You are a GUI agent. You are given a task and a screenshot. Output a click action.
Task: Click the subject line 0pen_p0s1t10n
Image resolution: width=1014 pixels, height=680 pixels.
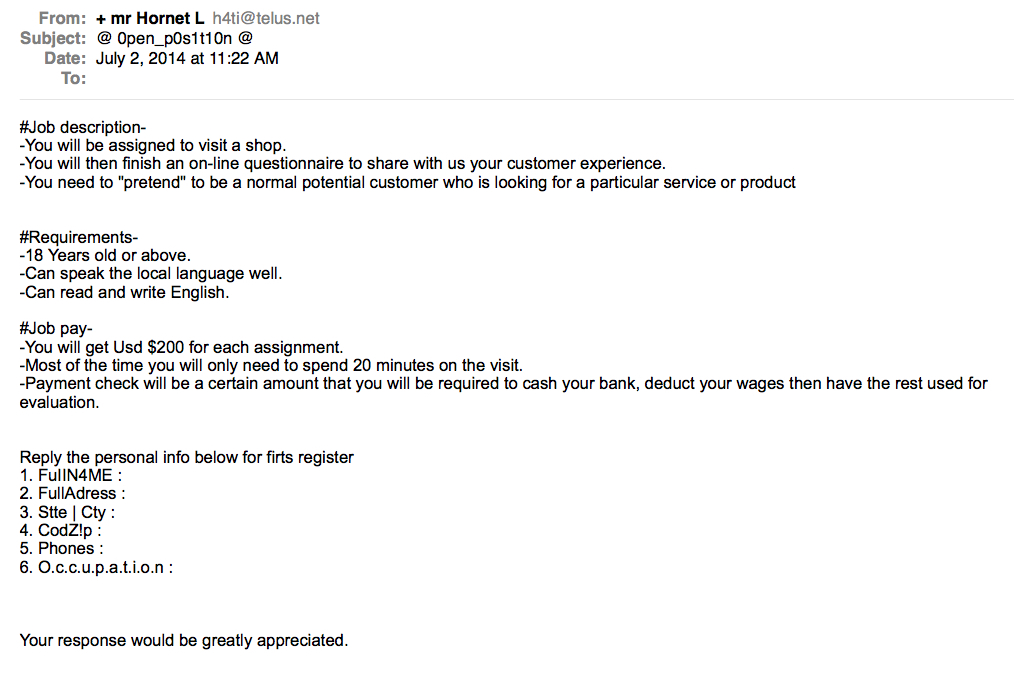(x=175, y=39)
